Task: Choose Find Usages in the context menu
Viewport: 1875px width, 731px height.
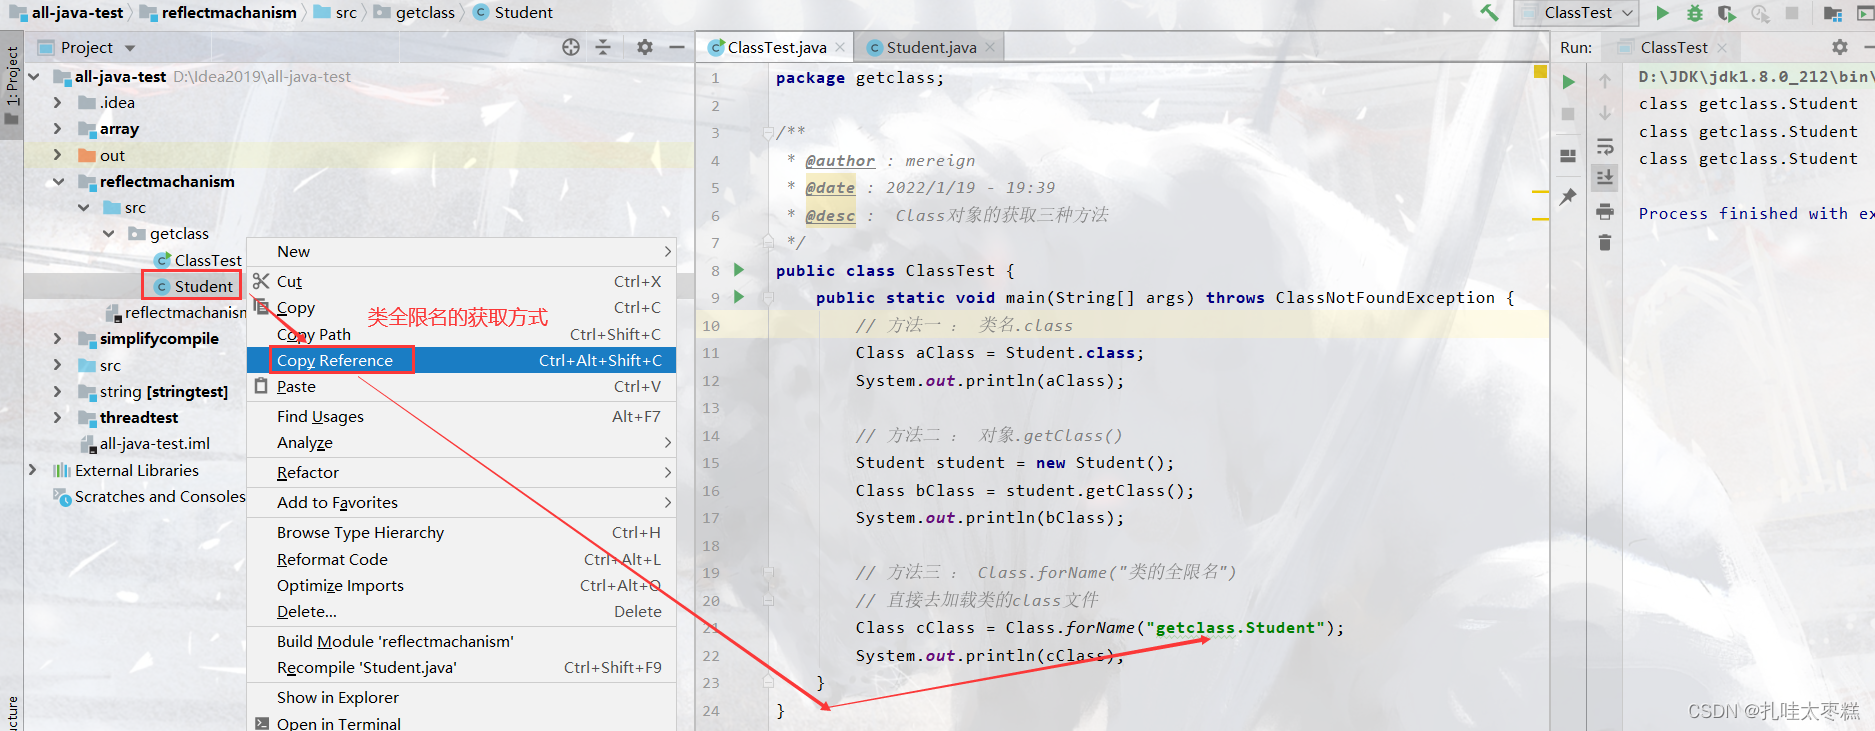Action: click(462, 416)
